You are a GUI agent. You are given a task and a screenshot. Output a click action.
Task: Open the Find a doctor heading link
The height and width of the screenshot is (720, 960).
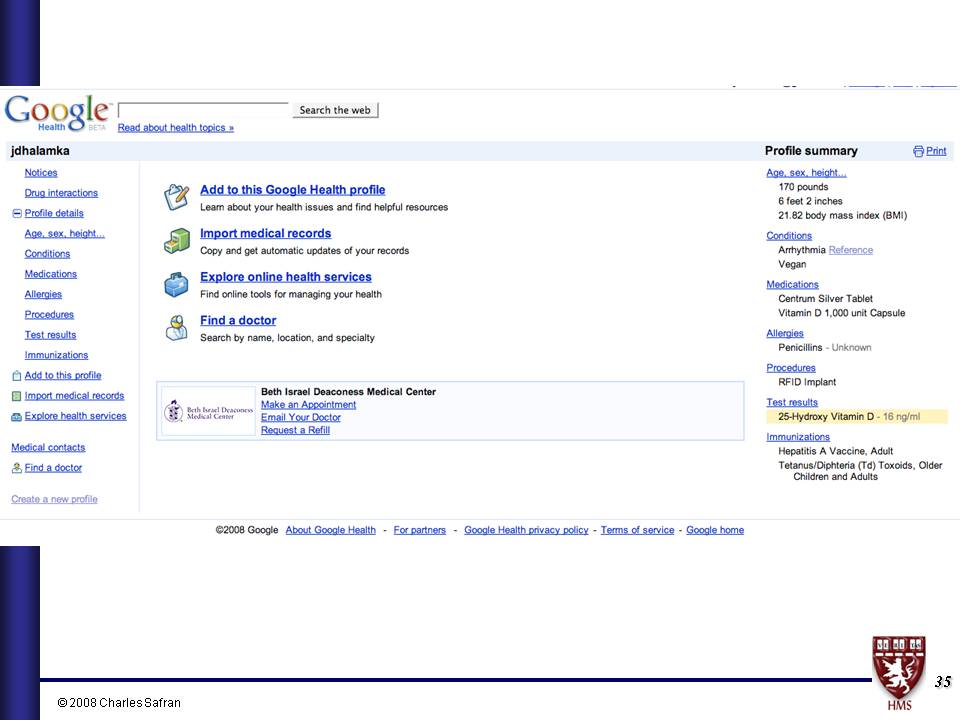pos(238,320)
